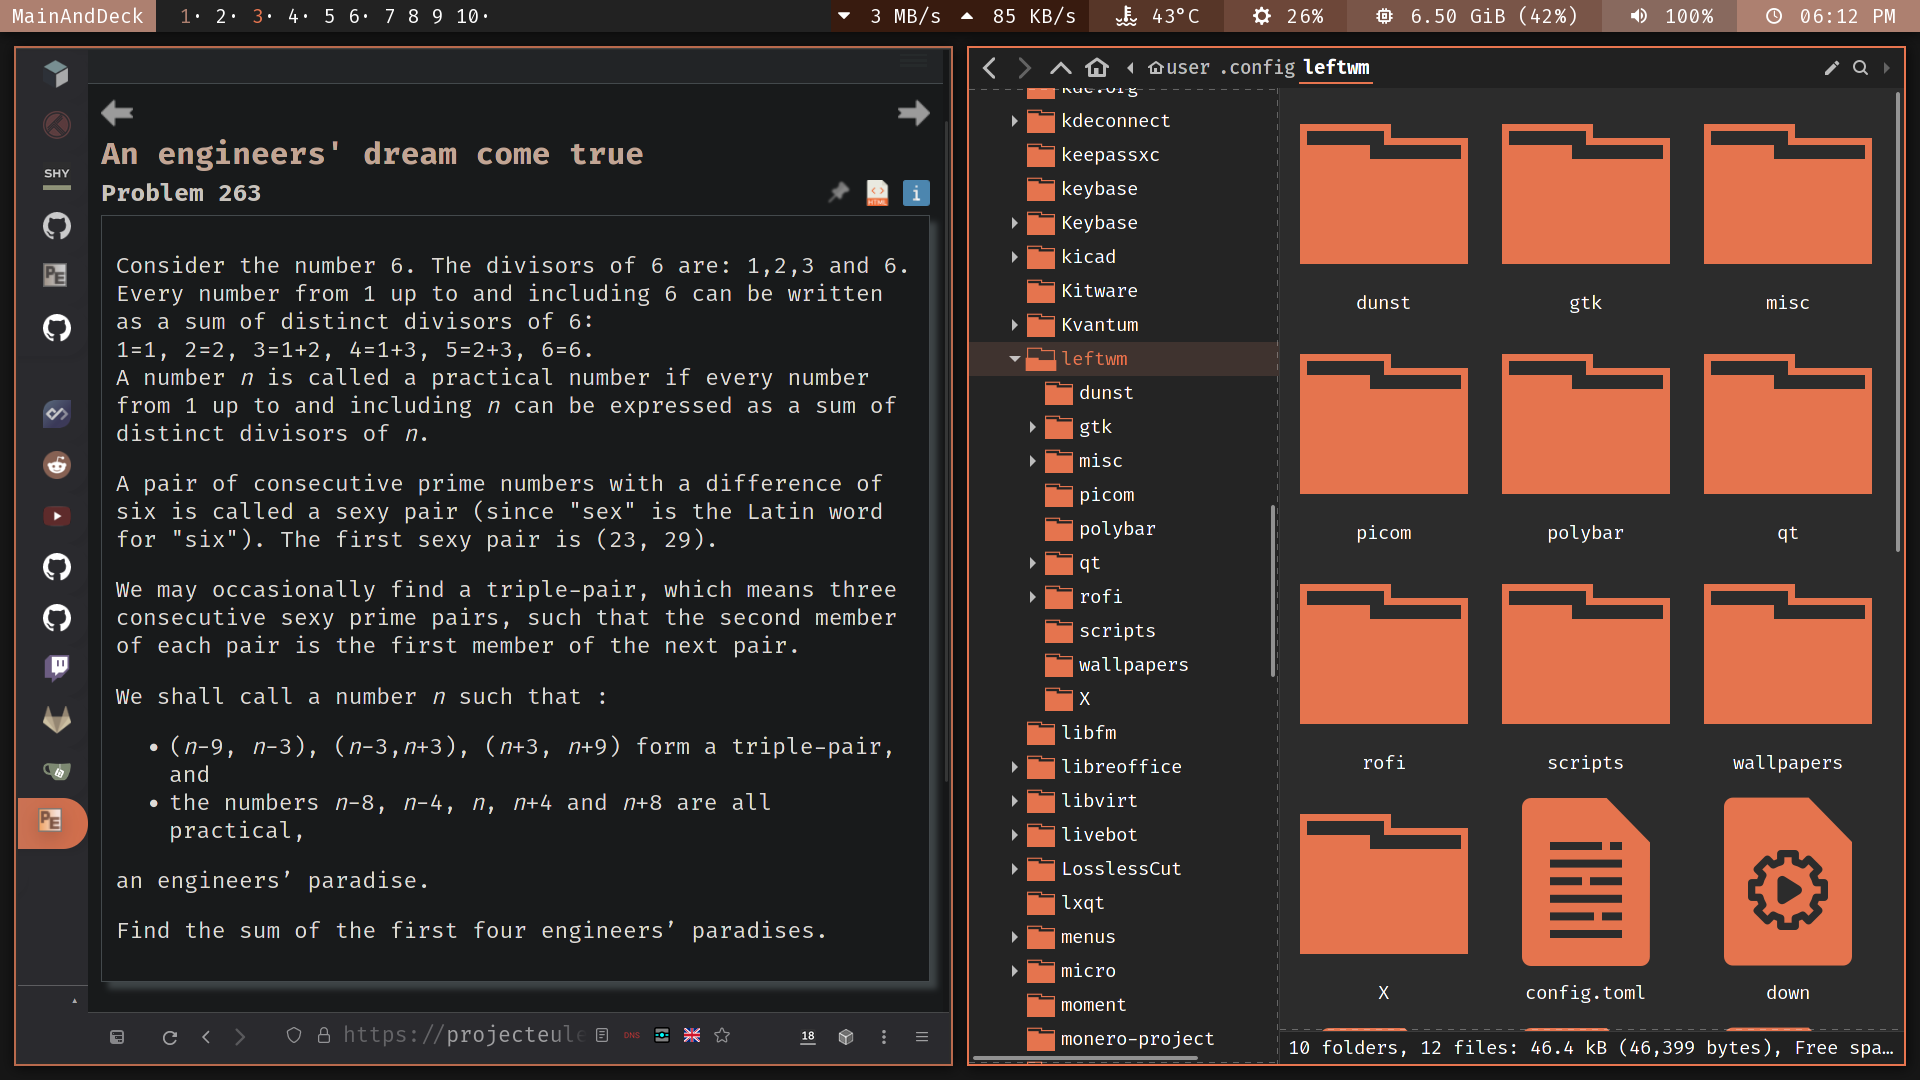Screen dimensions: 1920x1080
Task: Expand the rofi folder in tree
Action: (x=1033, y=597)
